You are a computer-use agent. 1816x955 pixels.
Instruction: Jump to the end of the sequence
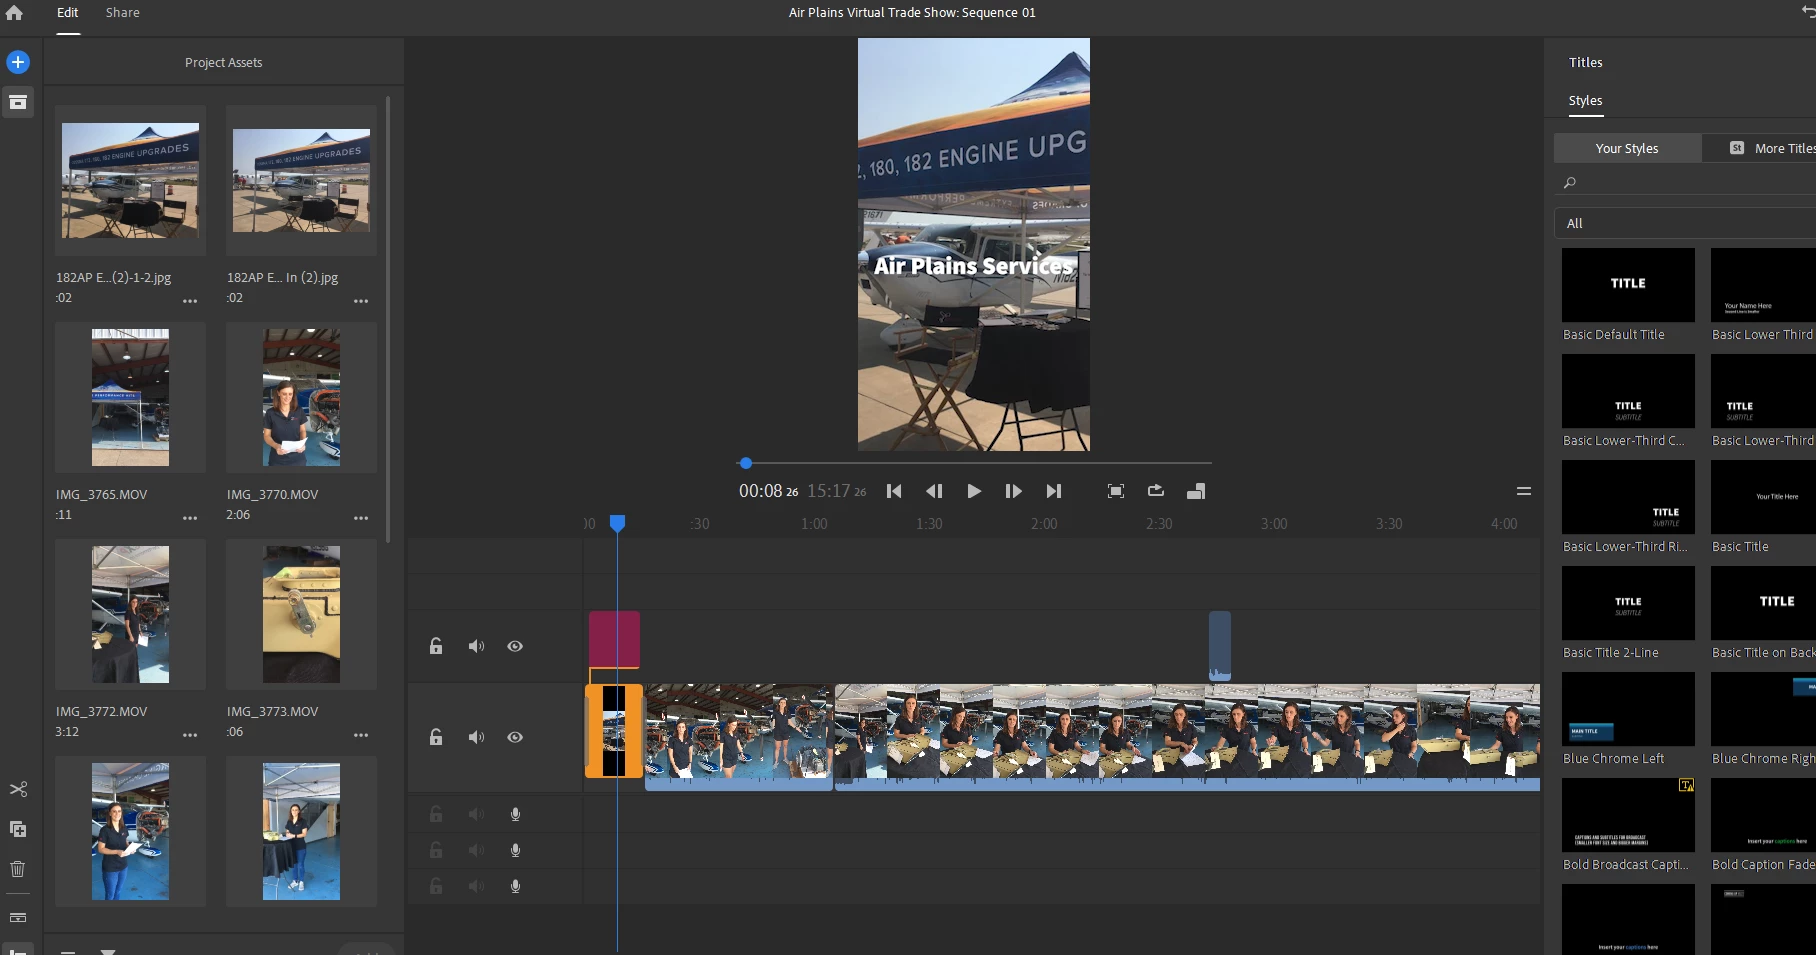[1053, 491]
